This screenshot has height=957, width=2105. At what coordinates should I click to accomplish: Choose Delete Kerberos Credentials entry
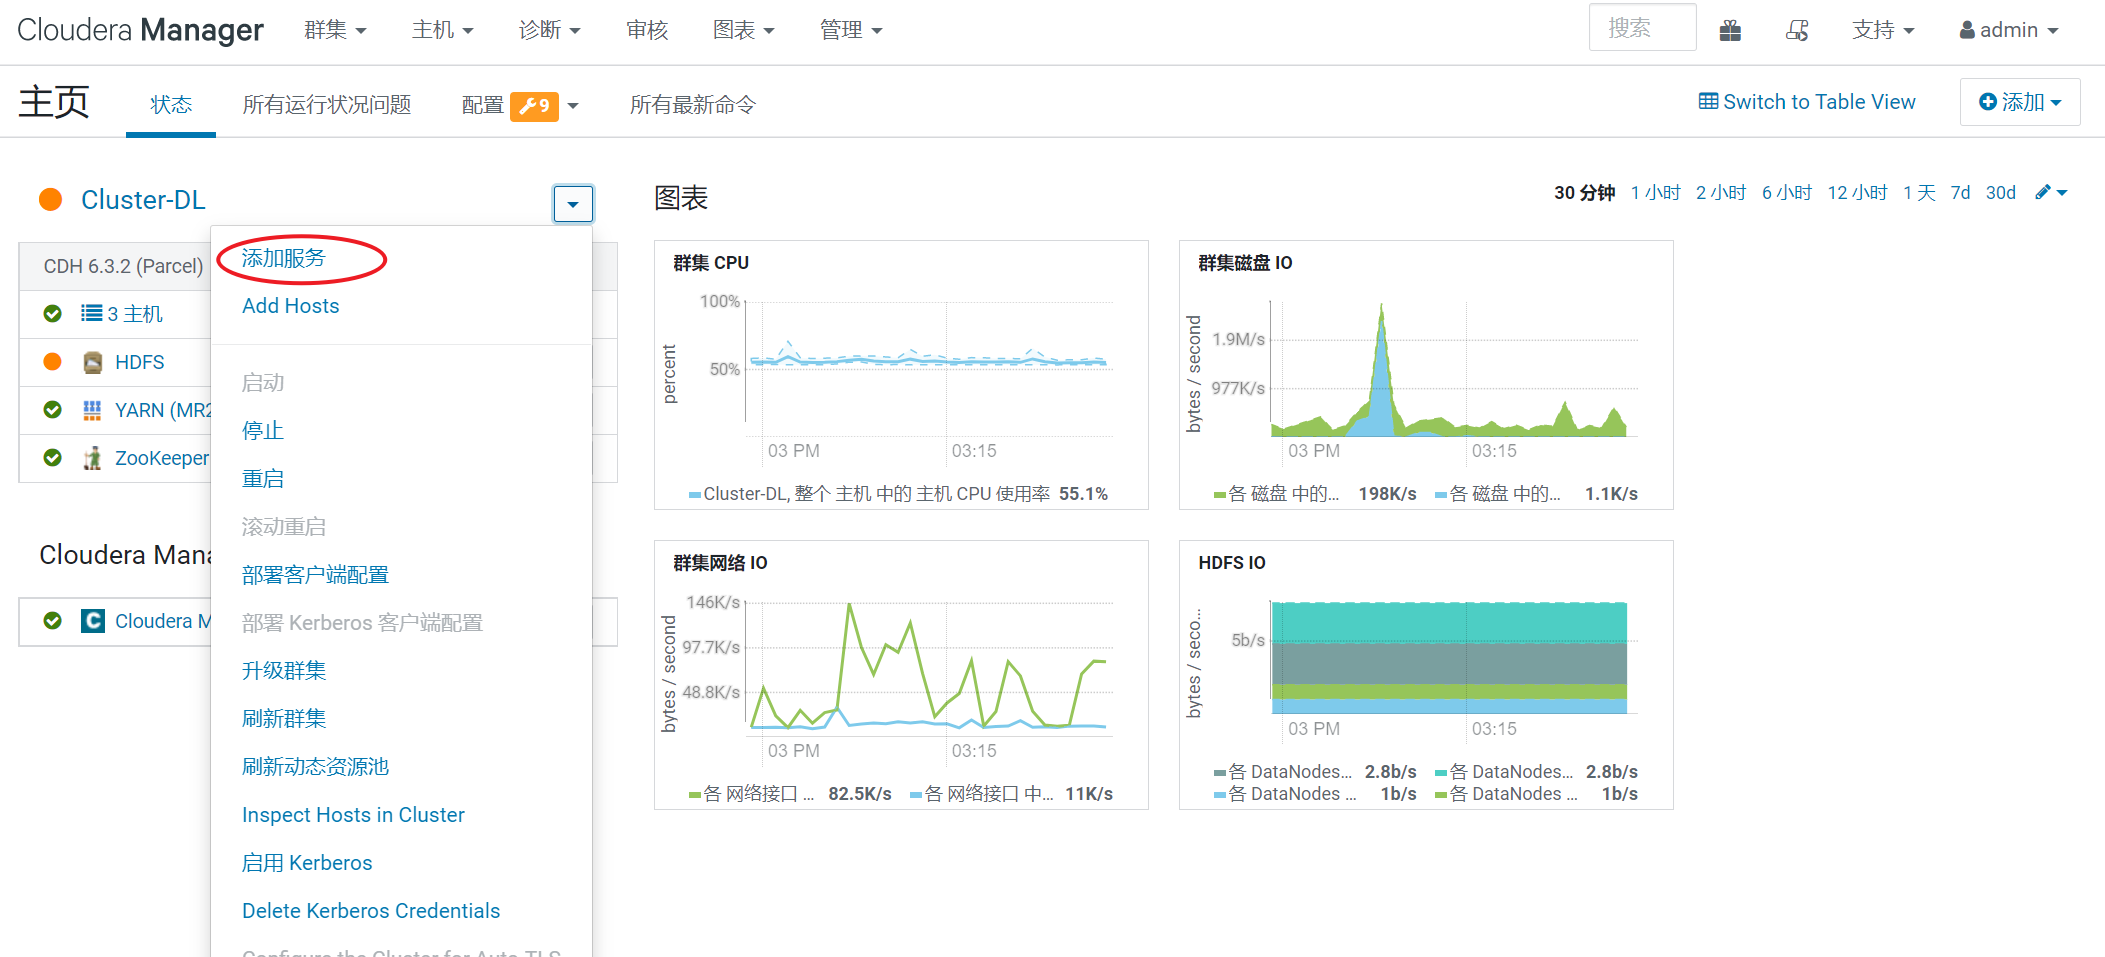(x=371, y=910)
